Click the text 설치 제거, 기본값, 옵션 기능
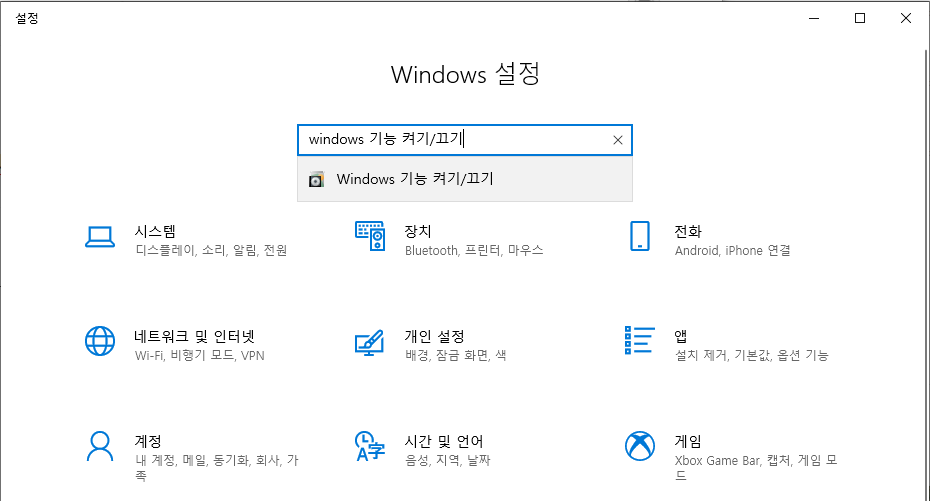This screenshot has width=930, height=501. tap(751, 356)
